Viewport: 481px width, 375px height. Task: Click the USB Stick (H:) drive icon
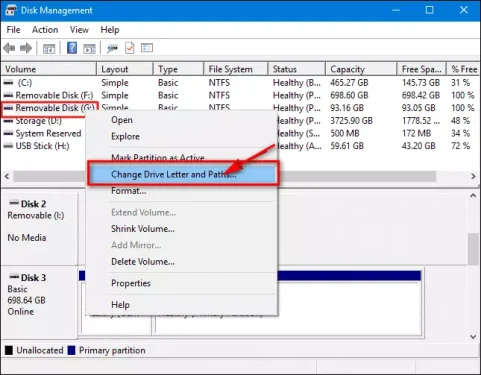(8, 146)
